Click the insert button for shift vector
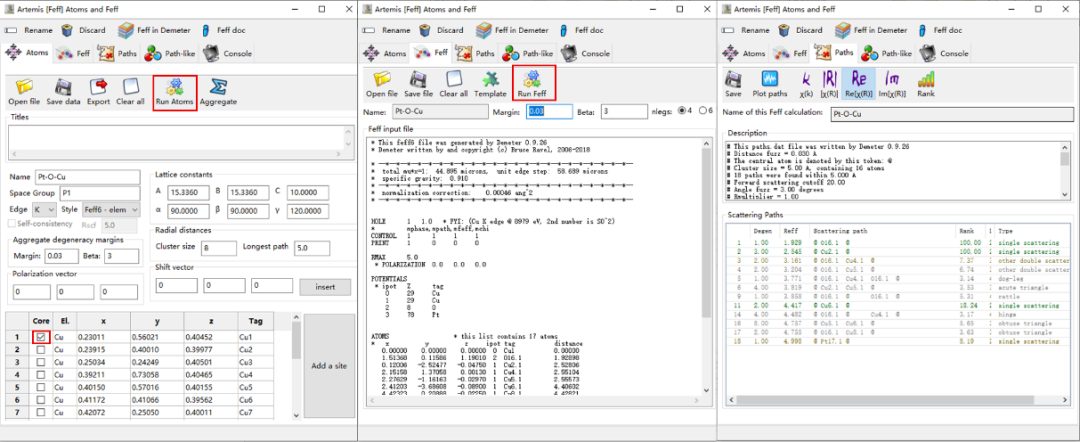 [x=325, y=286]
